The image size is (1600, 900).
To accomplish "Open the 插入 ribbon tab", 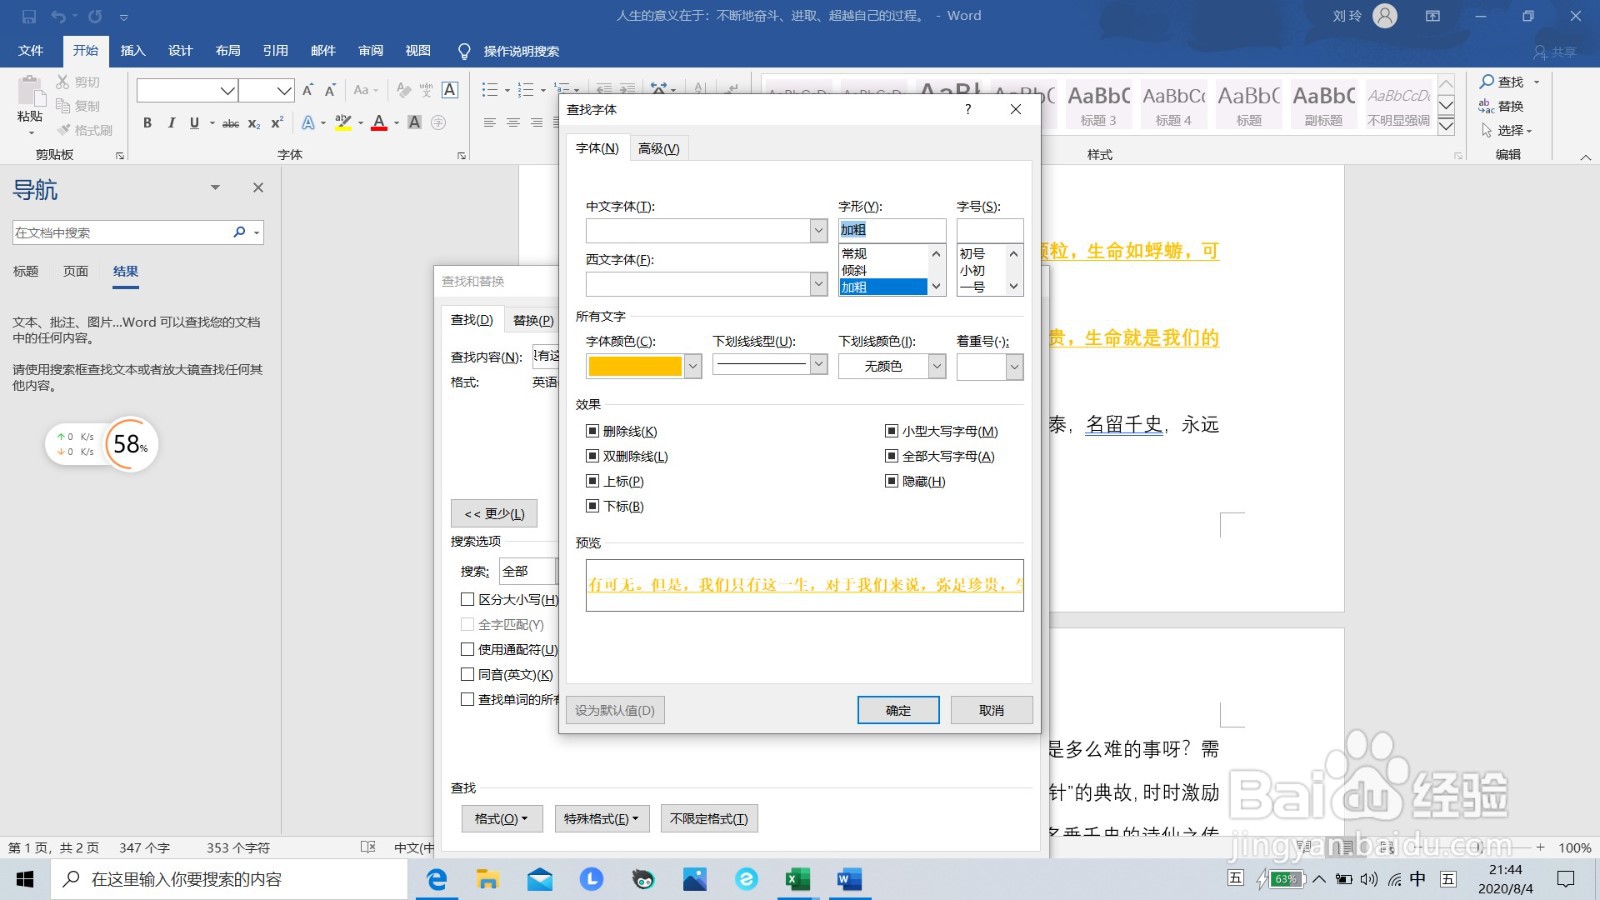I will point(133,51).
